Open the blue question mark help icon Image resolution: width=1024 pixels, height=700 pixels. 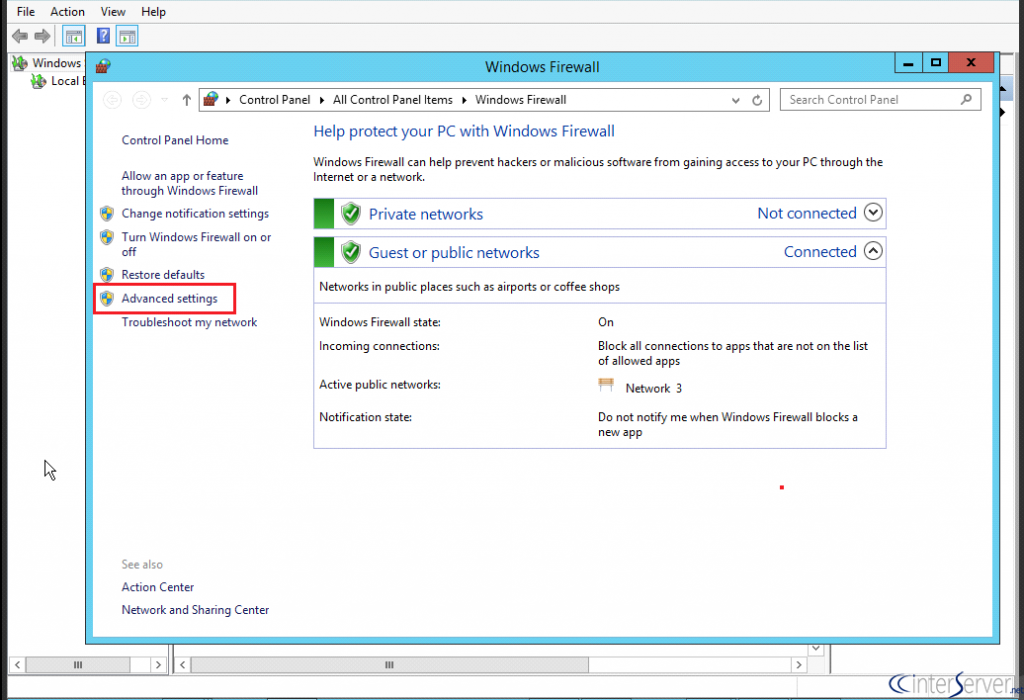pyautogui.click(x=103, y=36)
